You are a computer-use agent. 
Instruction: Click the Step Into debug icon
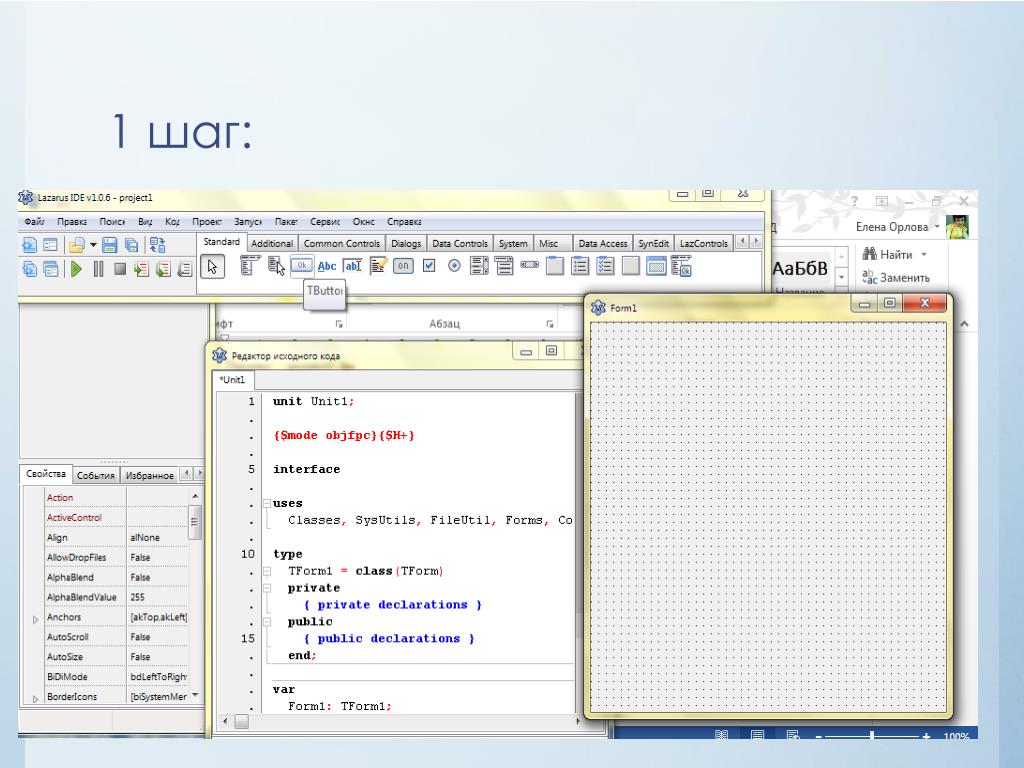point(142,268)
